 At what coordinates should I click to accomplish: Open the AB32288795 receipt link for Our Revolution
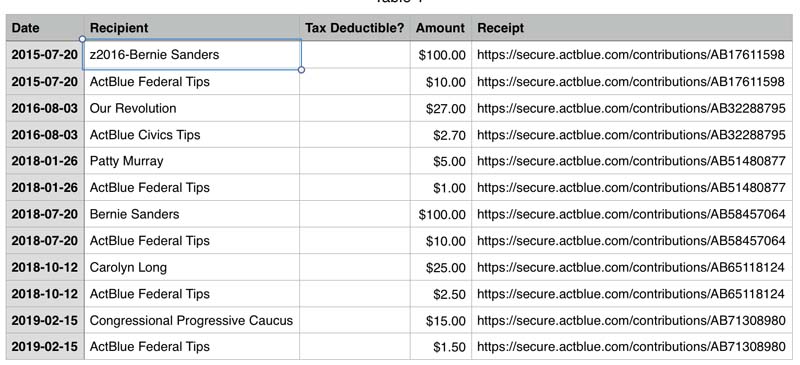point(631,108)
